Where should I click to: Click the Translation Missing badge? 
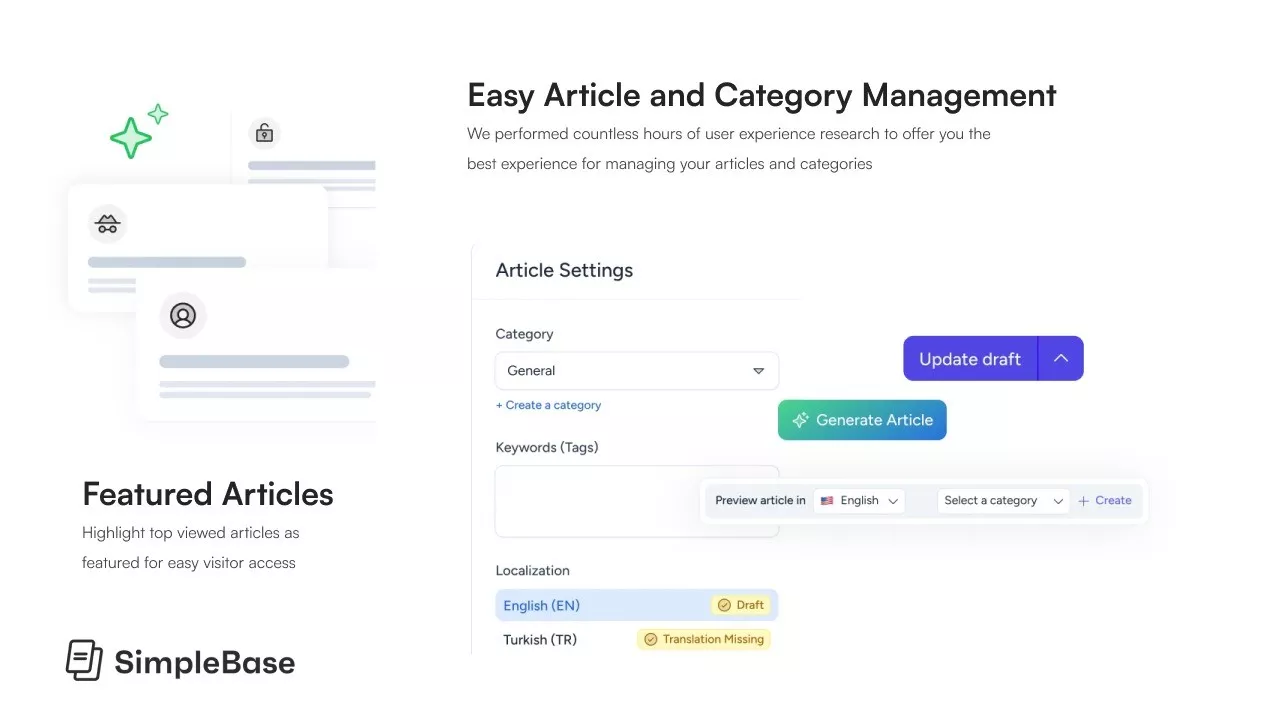pos(703,639)
